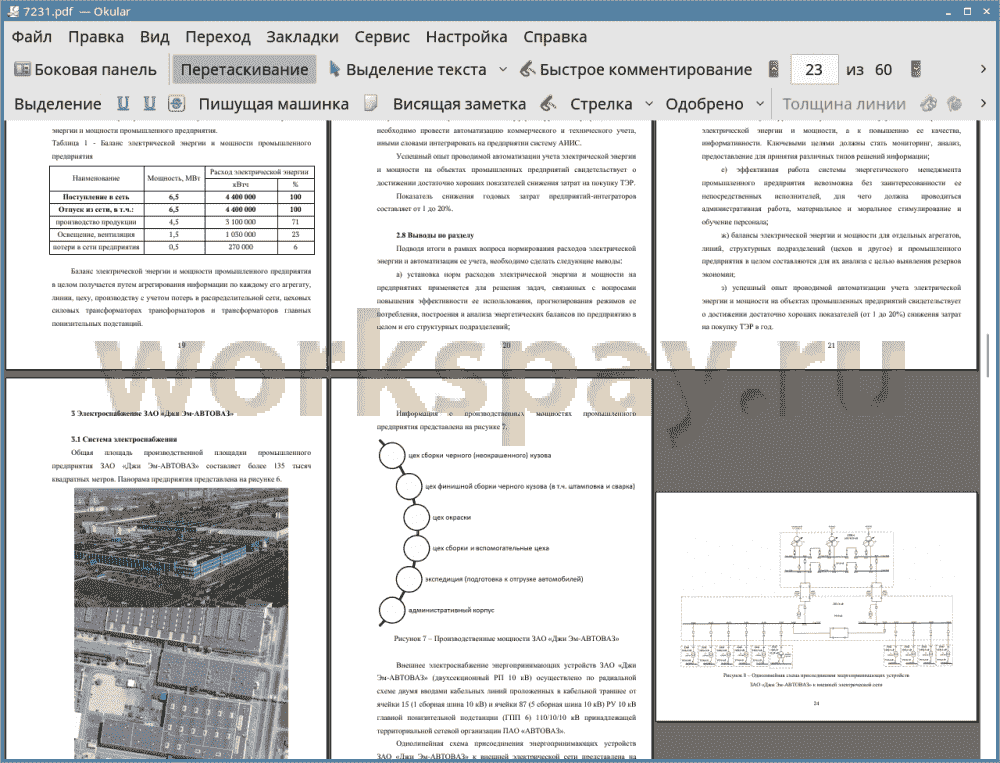Viewport: 1000px width, 763px height.
Task: Click table cell 'Поступление в сеть'
Action: [96, 197]
